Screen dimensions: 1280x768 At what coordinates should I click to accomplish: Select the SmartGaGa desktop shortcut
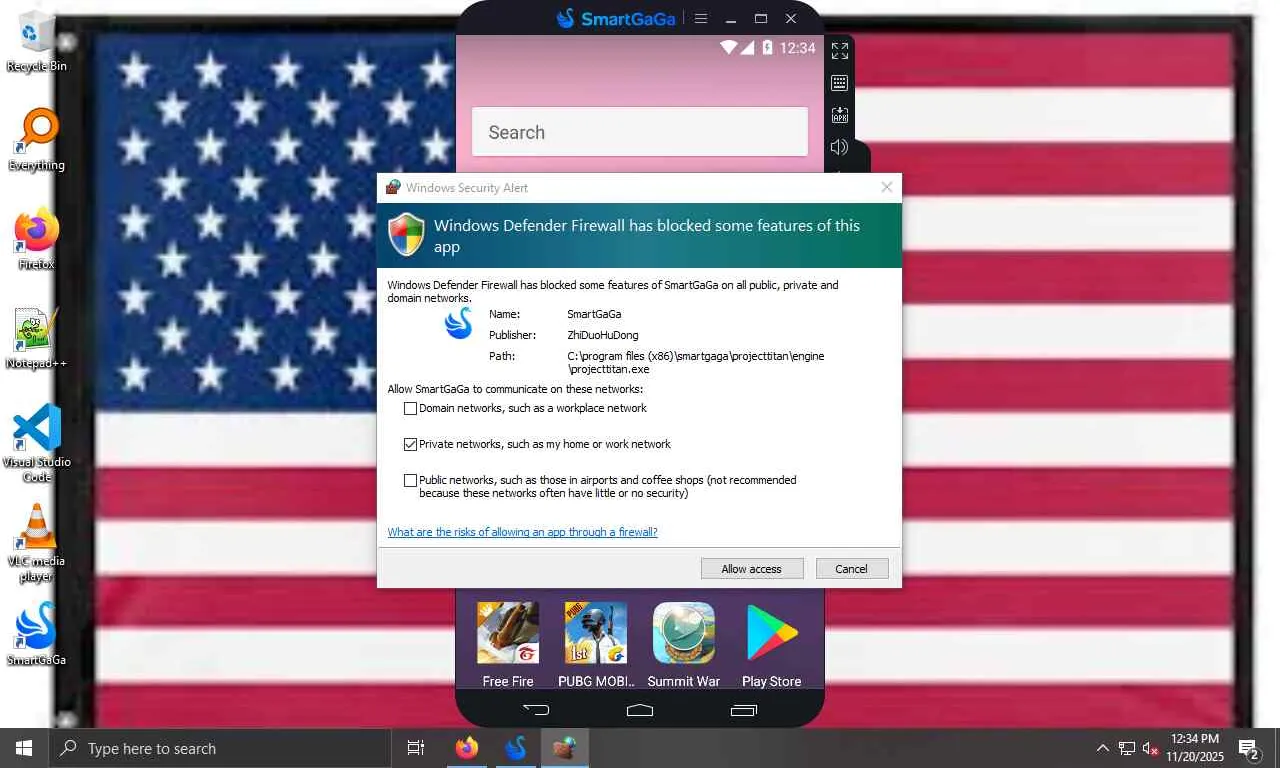pyautogui.click(x=37, y=634)
